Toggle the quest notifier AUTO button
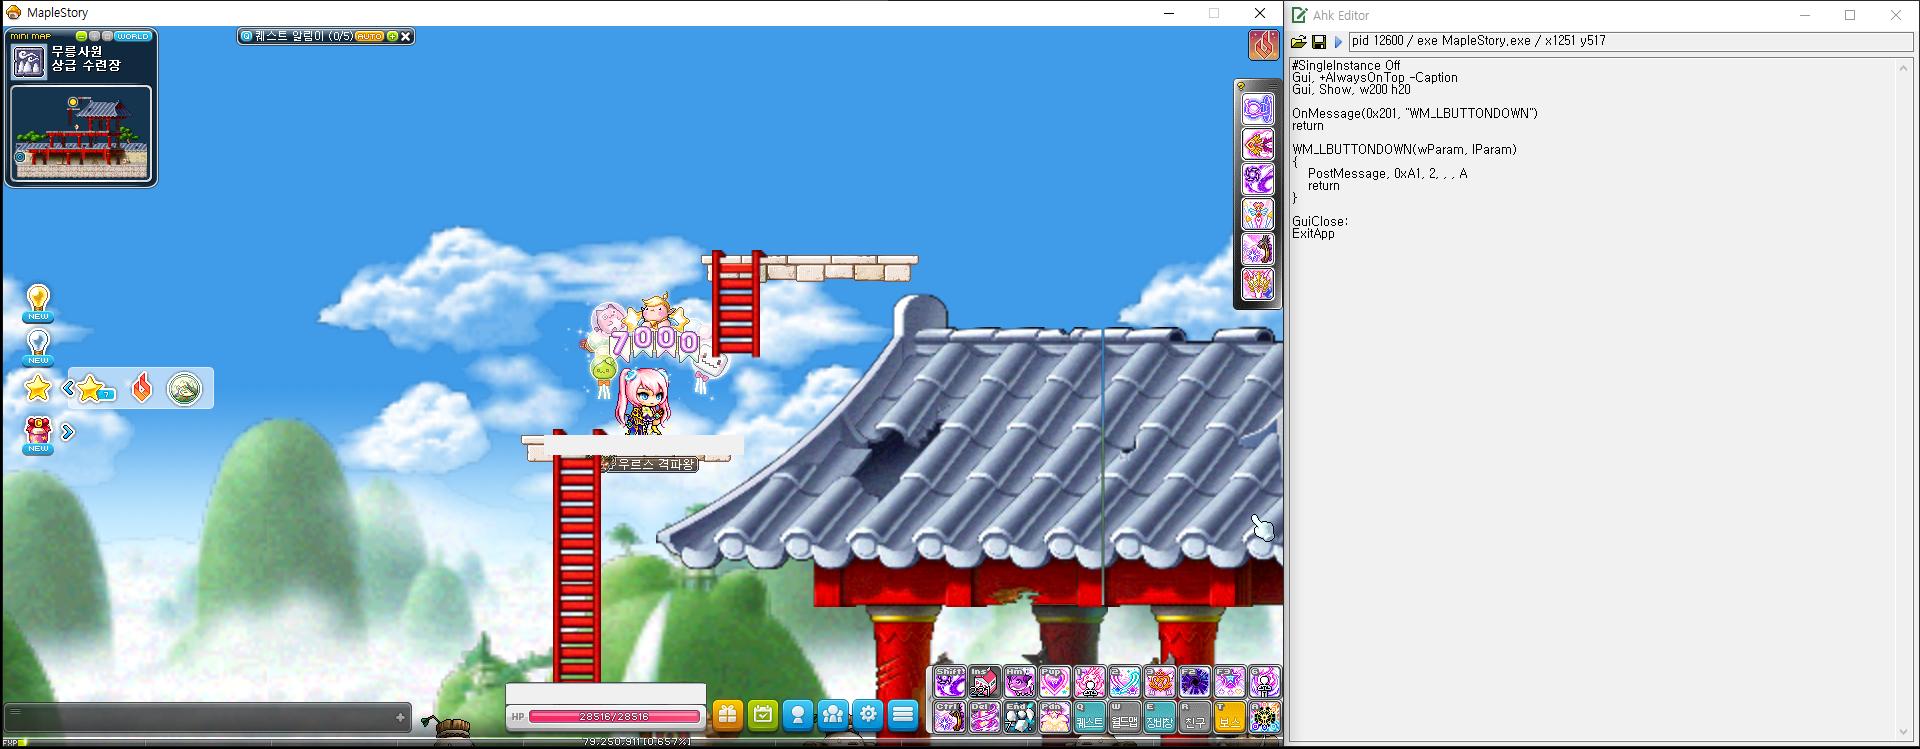 (369, 36)
